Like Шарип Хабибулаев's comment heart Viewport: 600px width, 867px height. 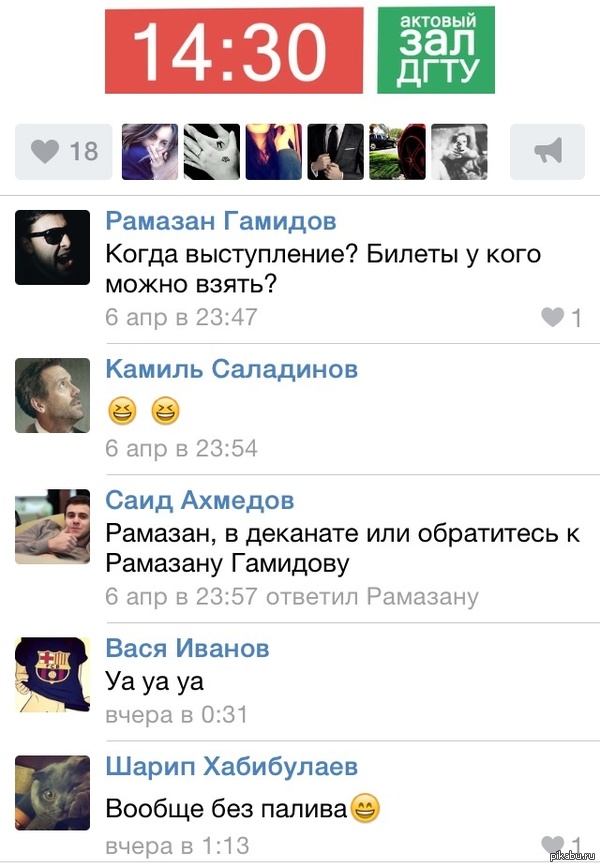561,846
